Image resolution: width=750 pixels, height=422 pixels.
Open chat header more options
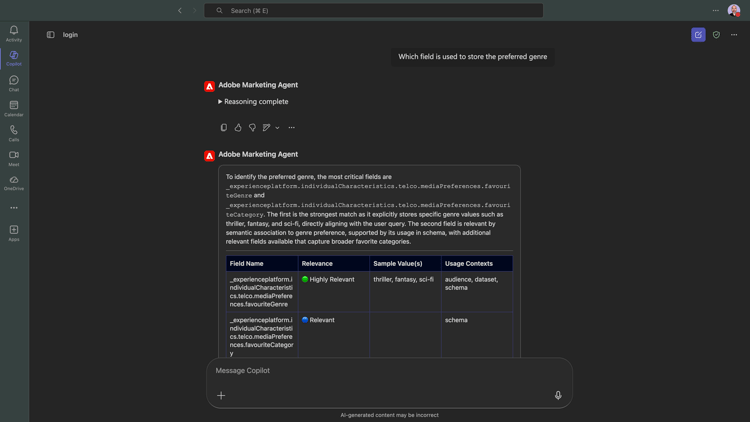(734, 34)
